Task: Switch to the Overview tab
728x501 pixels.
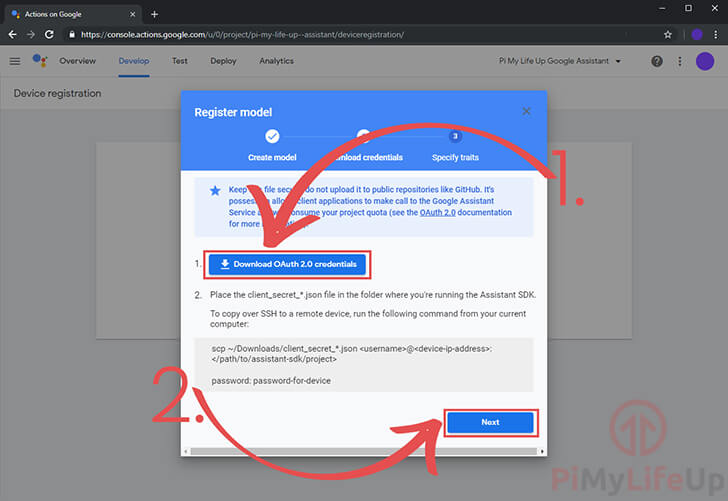Action: point(78,61)
